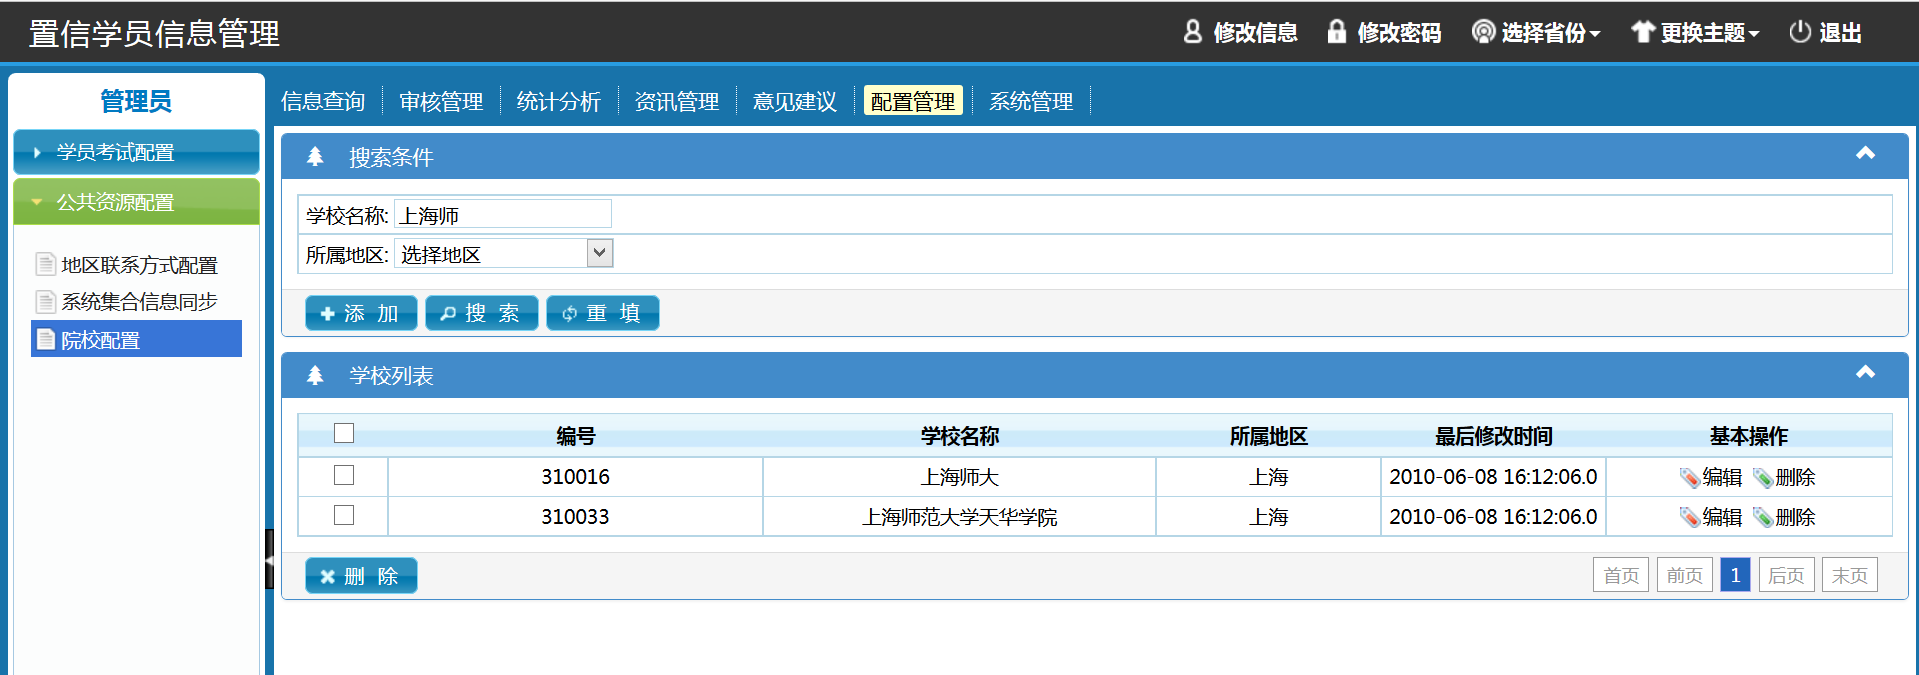1919x675 pixels.
Task: Click the 重填 reset button
Action: [603, 313]
